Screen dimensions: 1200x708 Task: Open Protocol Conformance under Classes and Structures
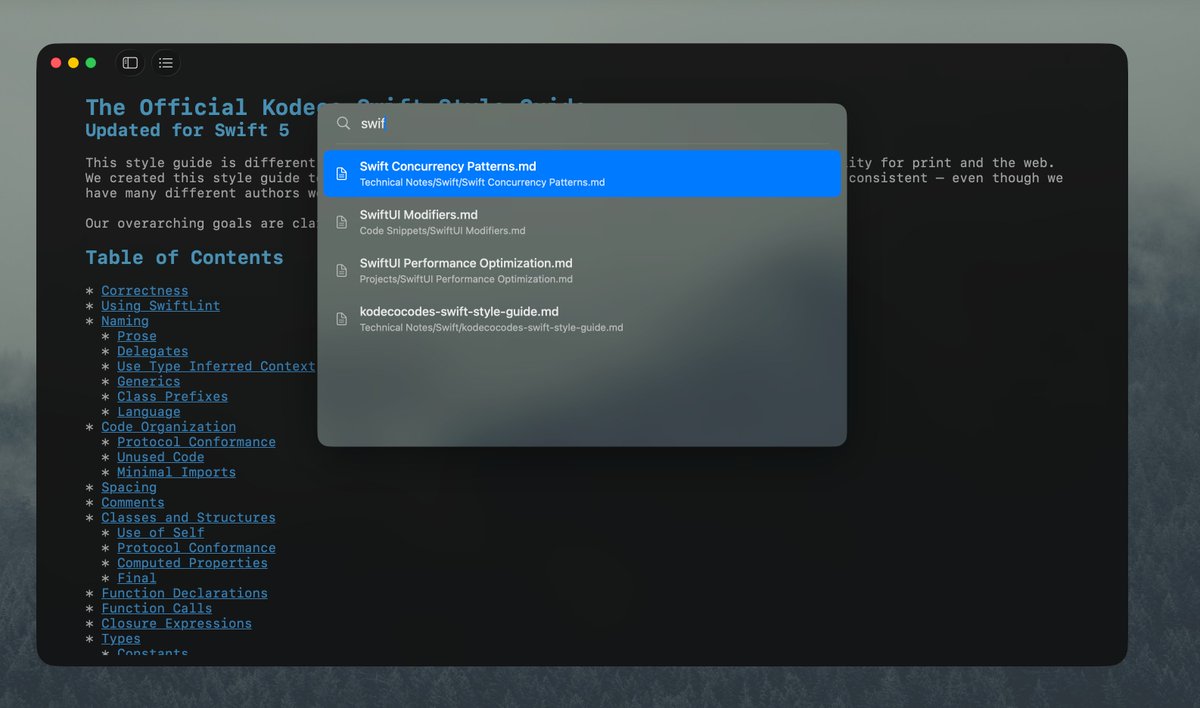(x=196, y=548)
